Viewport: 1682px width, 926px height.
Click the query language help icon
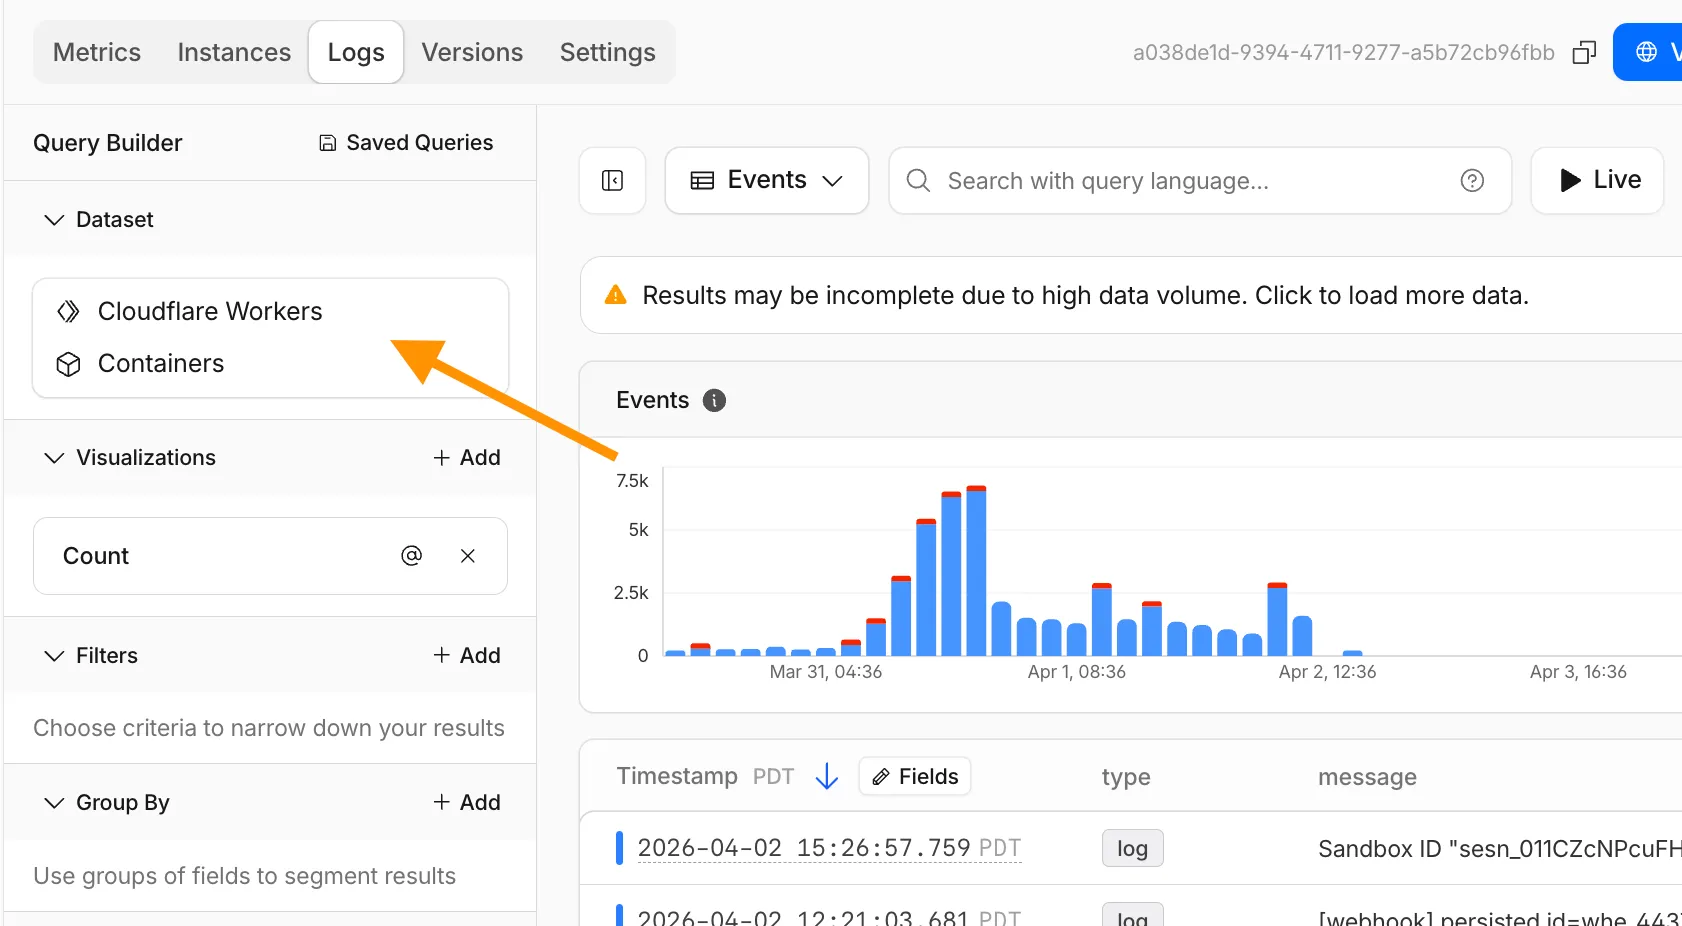(x=1472, y=180)
